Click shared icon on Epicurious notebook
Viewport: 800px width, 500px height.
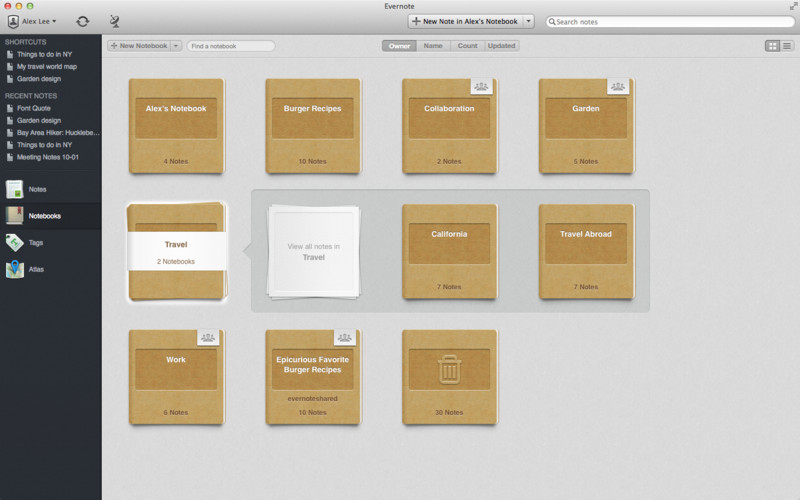[344, 338]
